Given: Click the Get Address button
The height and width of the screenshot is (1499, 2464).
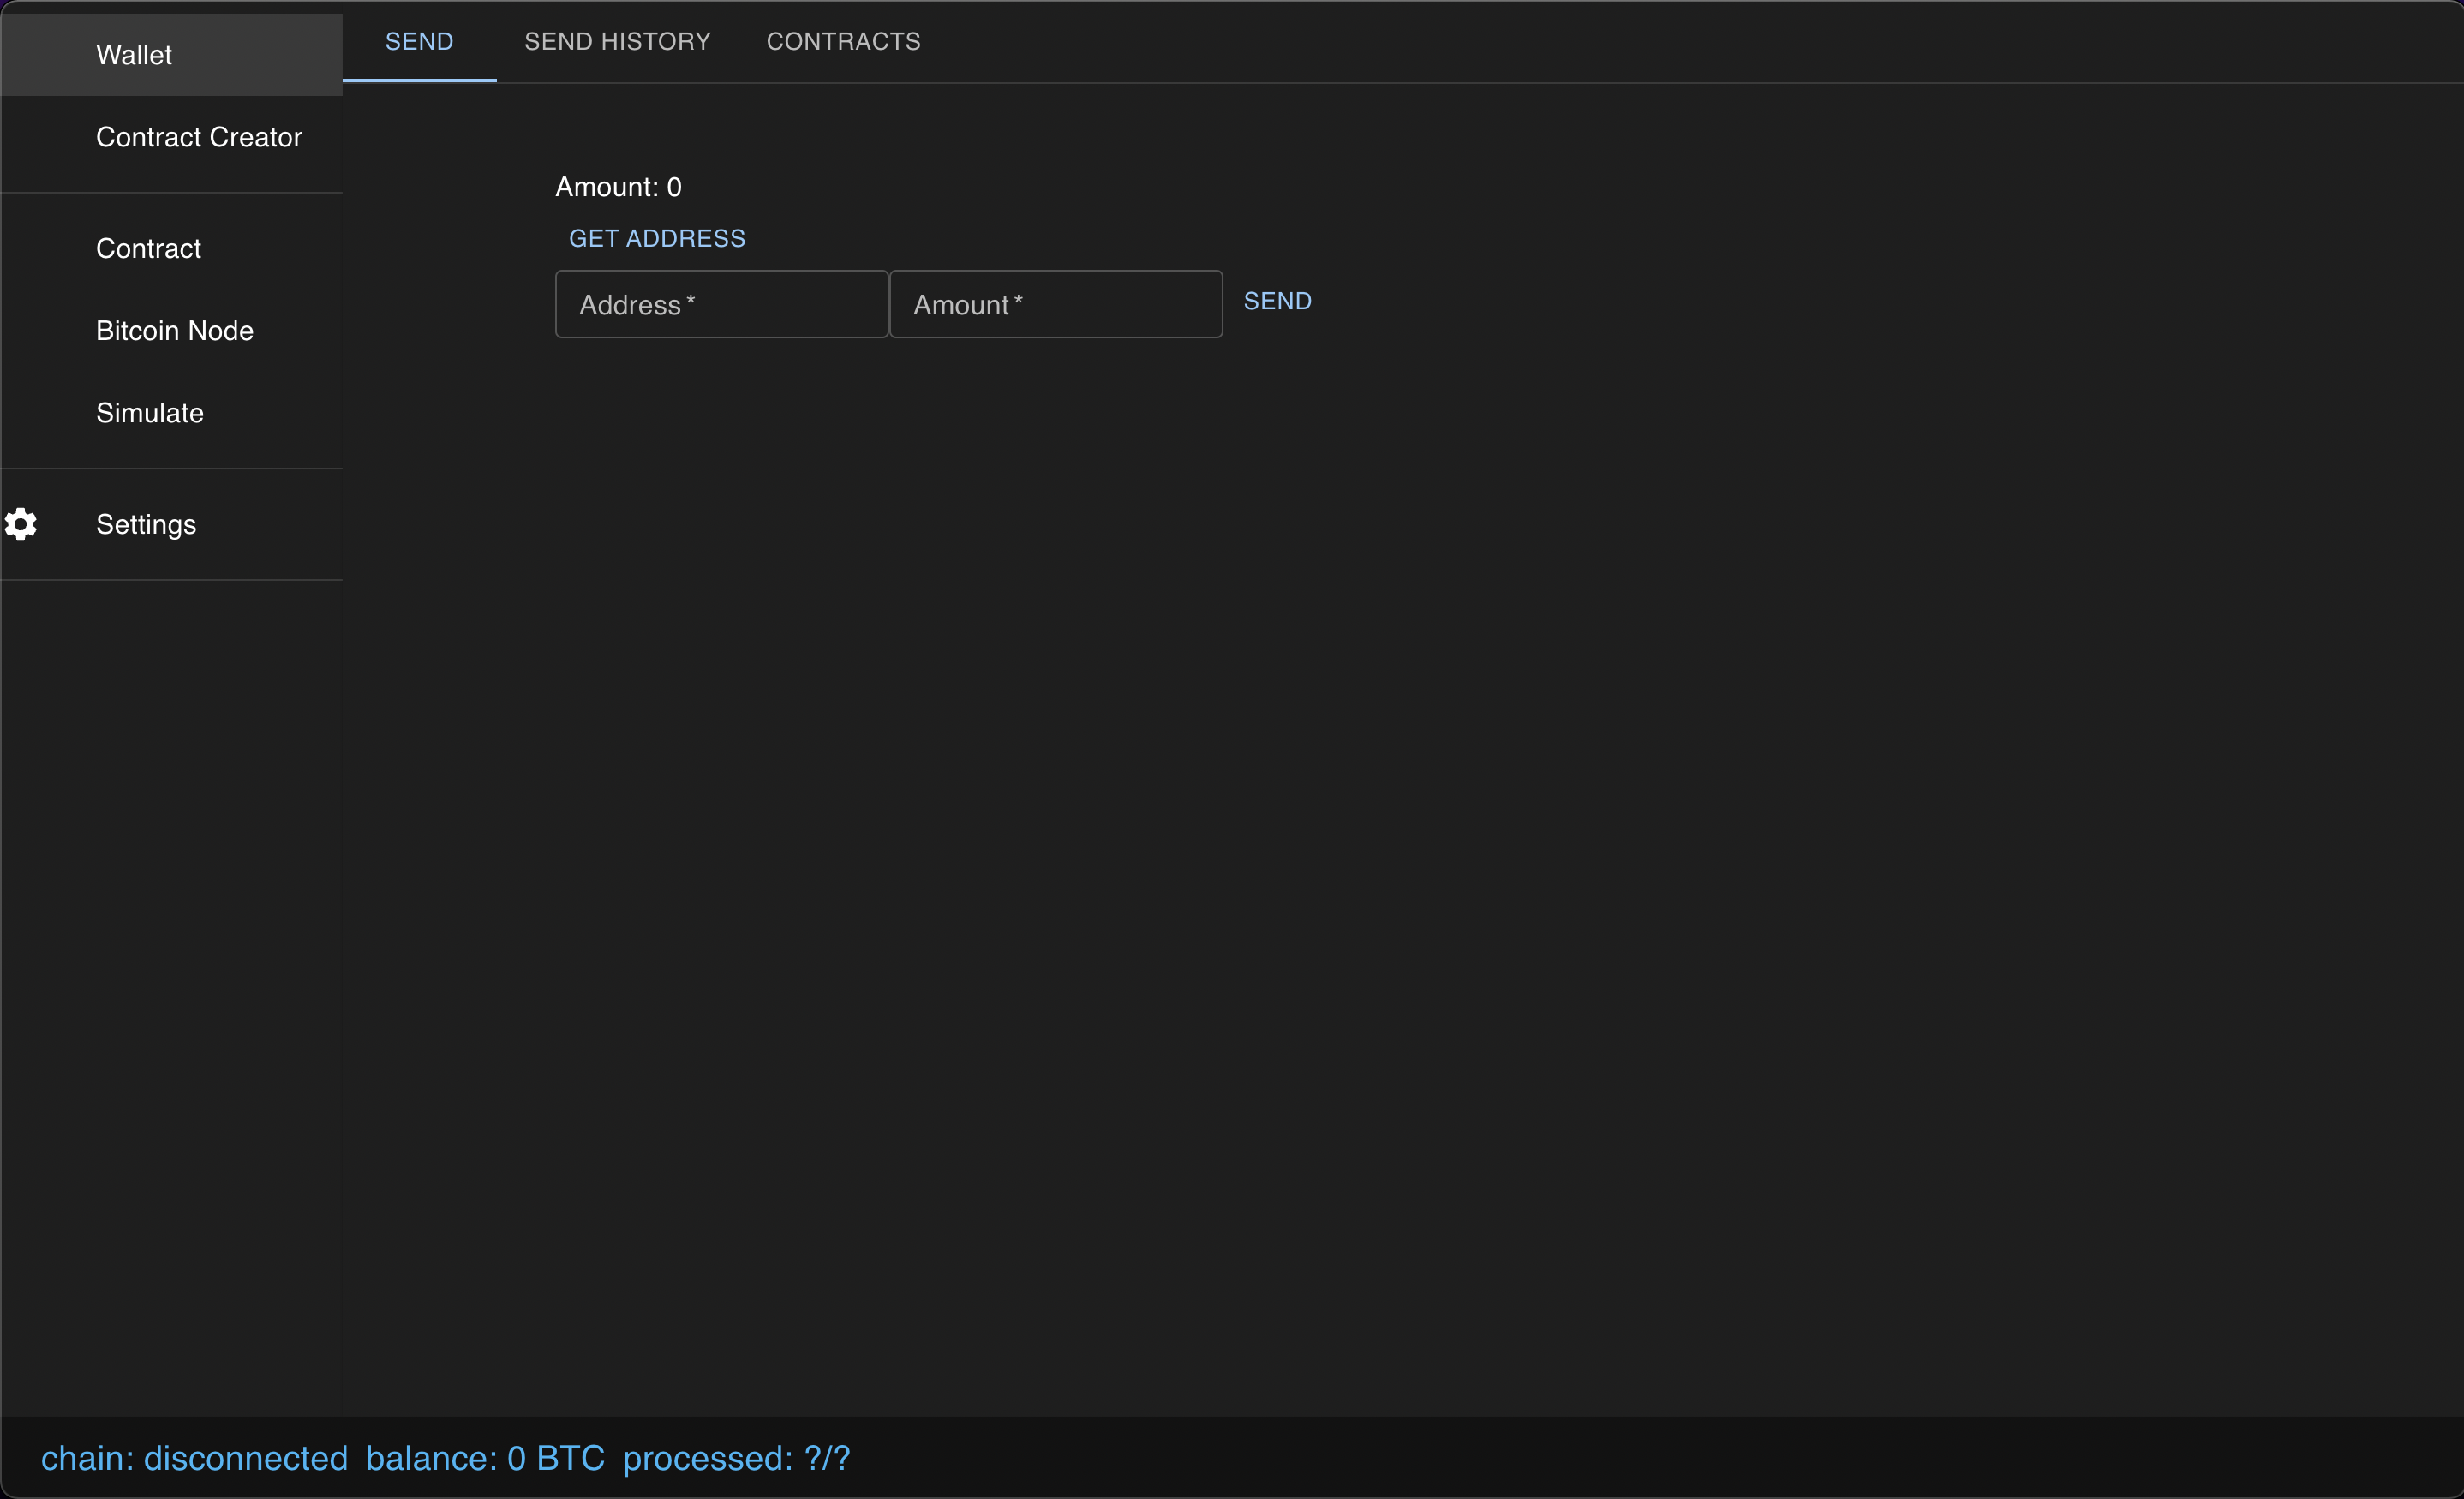Looking at the screenshot, I should (x=657, y=238).
